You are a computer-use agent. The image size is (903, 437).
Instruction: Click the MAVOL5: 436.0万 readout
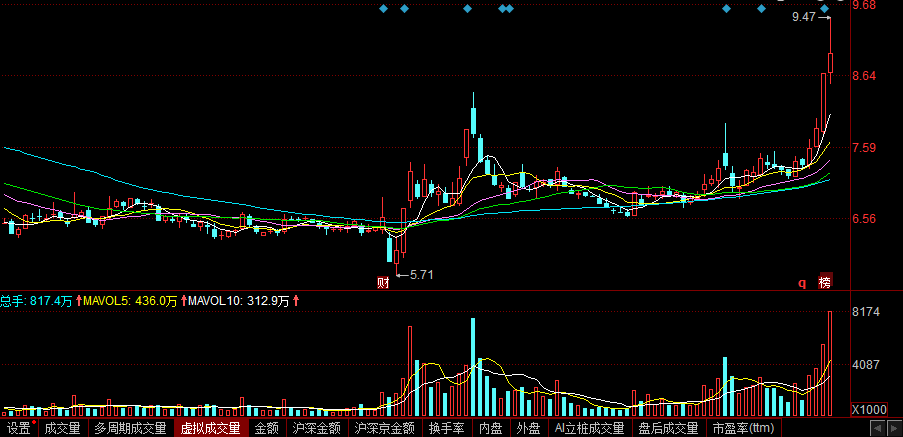click(130, 301)
